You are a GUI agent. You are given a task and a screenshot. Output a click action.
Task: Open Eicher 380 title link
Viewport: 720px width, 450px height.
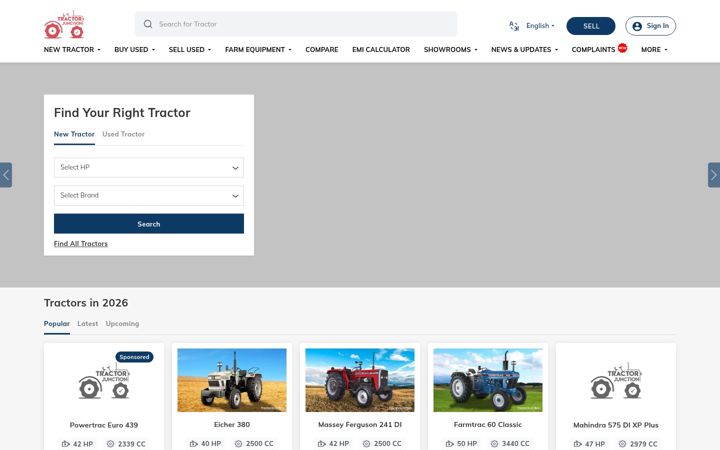(232, 425)
